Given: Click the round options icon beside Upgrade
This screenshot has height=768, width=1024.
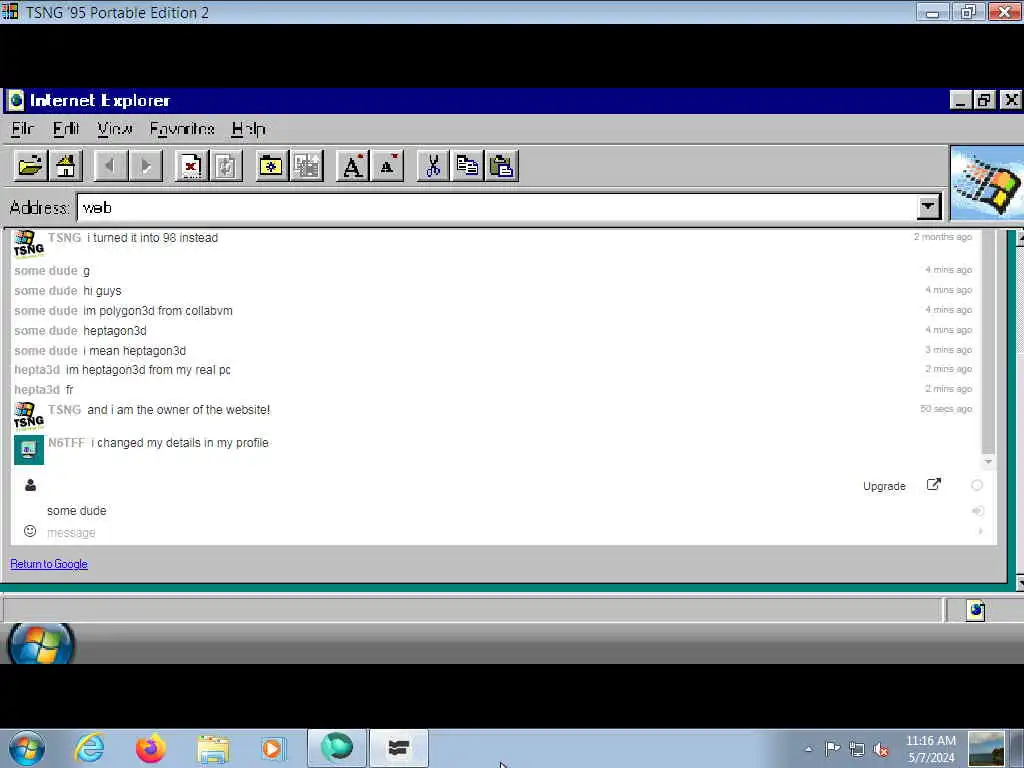Looking at the screenshot, I should click(x=977, y=485).
